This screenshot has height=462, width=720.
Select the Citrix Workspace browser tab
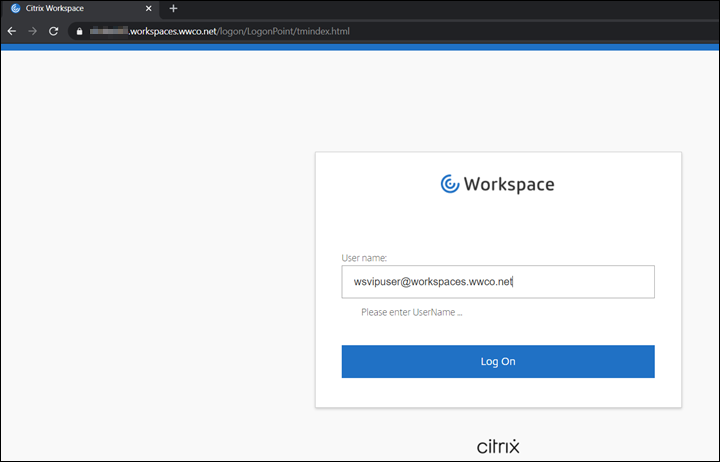click(x=81, y=9)
